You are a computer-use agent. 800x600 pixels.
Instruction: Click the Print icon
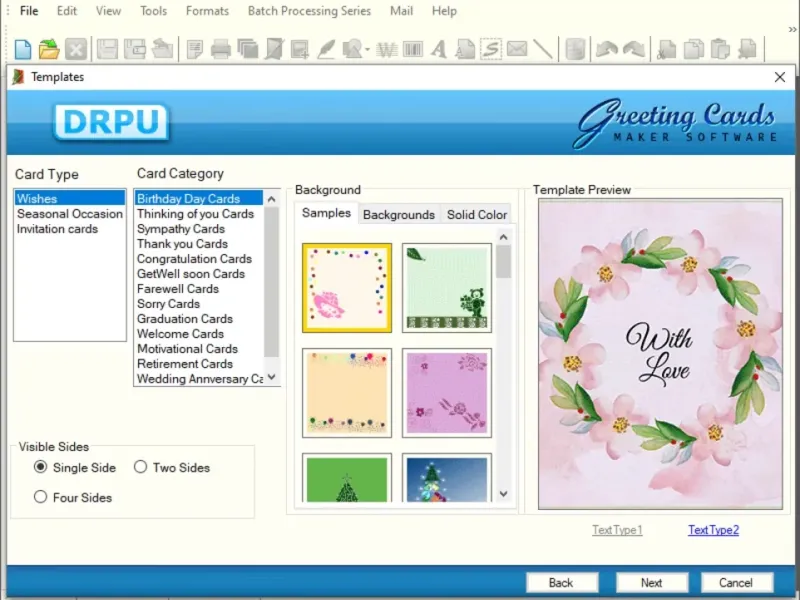coord(221,49)
